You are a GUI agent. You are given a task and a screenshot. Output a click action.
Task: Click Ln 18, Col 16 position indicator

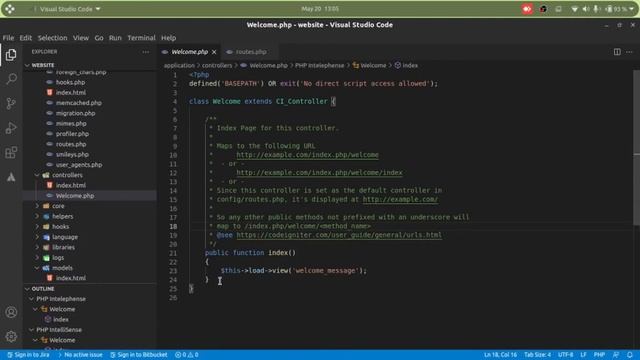coord(500,355)
